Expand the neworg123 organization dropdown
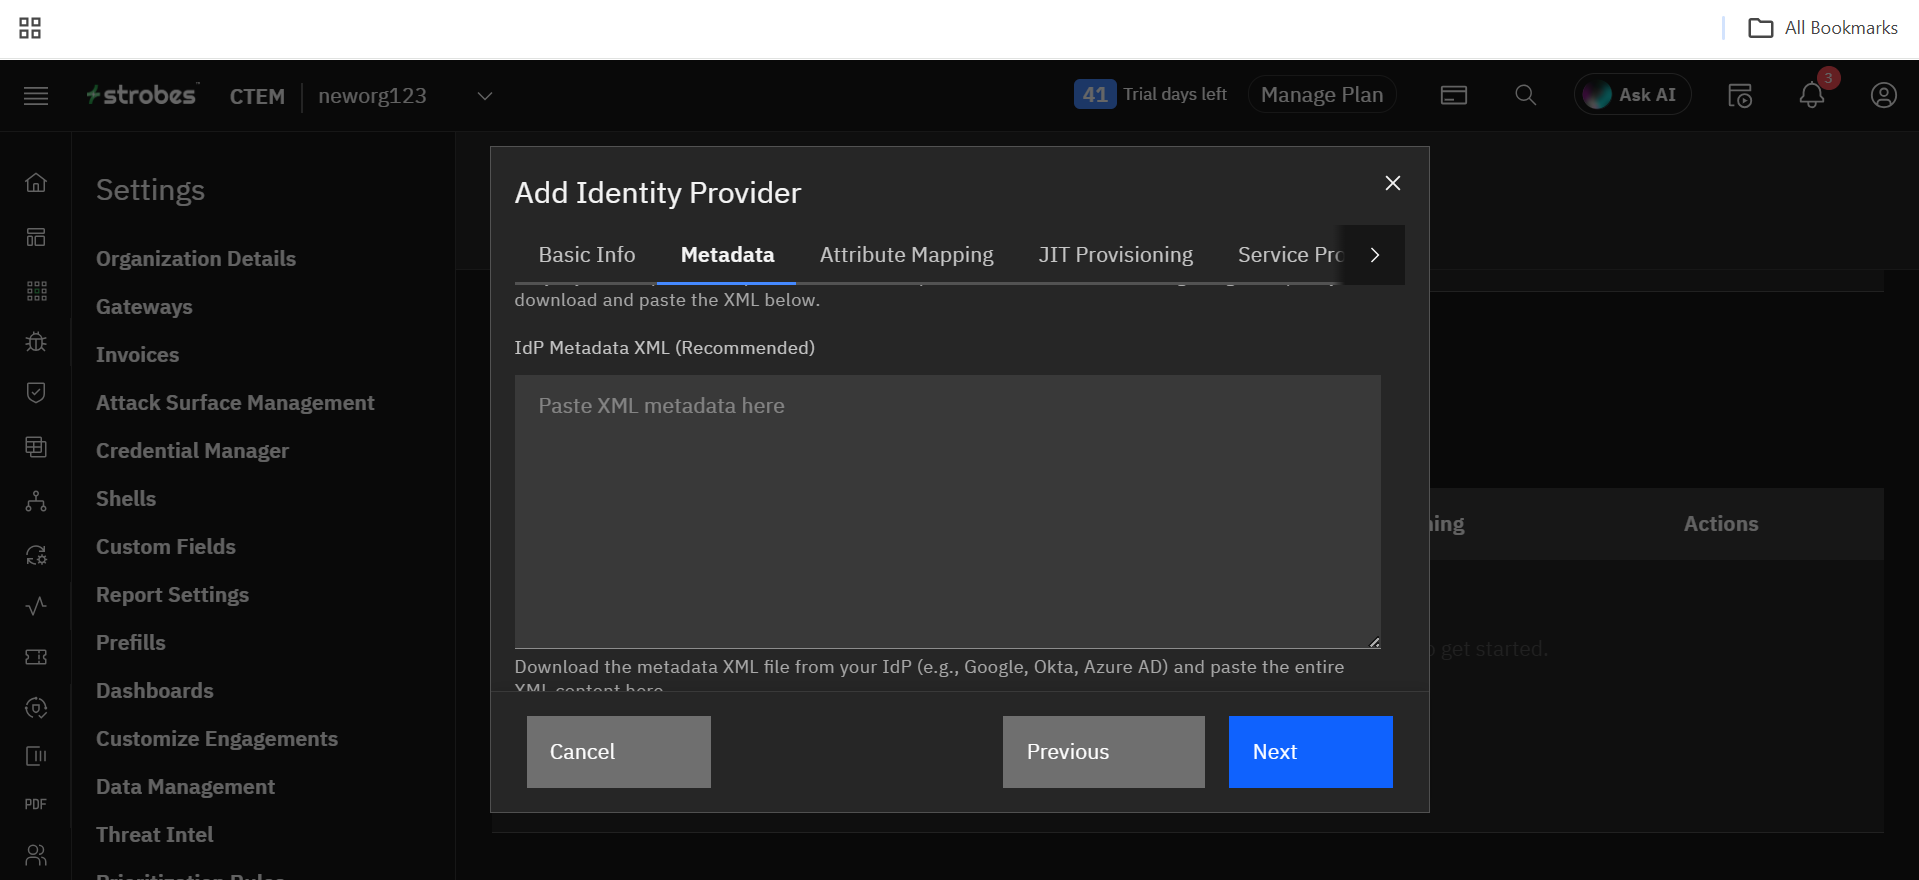This screenshot has height=880, width=1919. [485, 96]
